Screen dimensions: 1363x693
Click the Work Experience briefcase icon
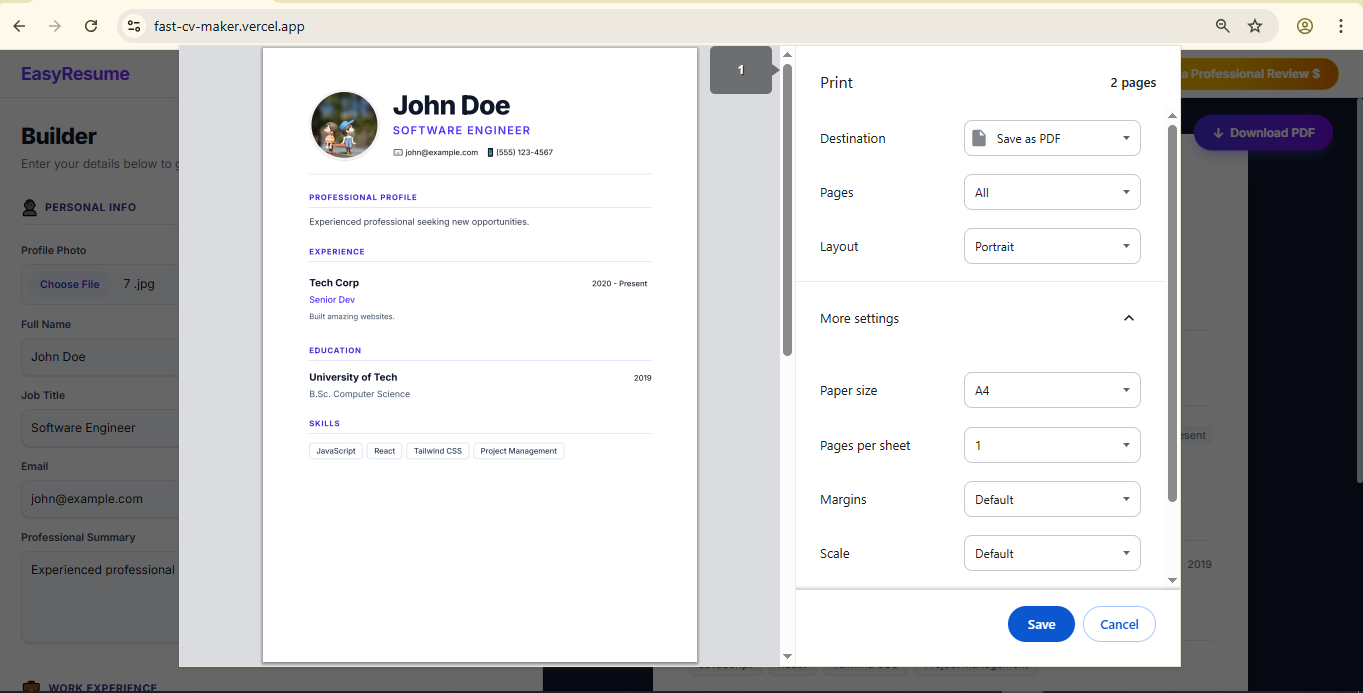click(x=29, y=687)
